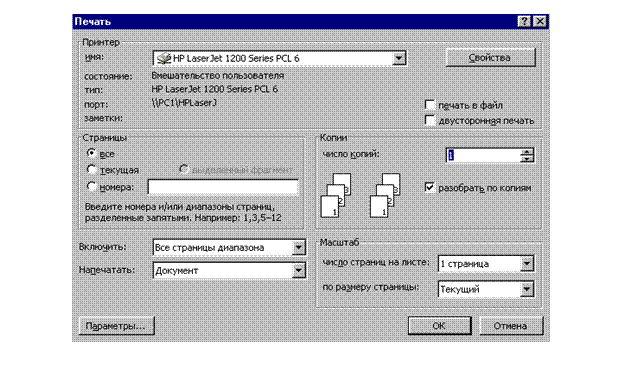Click the left collated pages illustration
Viewport: 623px width, 392px height.
[335, 195]
